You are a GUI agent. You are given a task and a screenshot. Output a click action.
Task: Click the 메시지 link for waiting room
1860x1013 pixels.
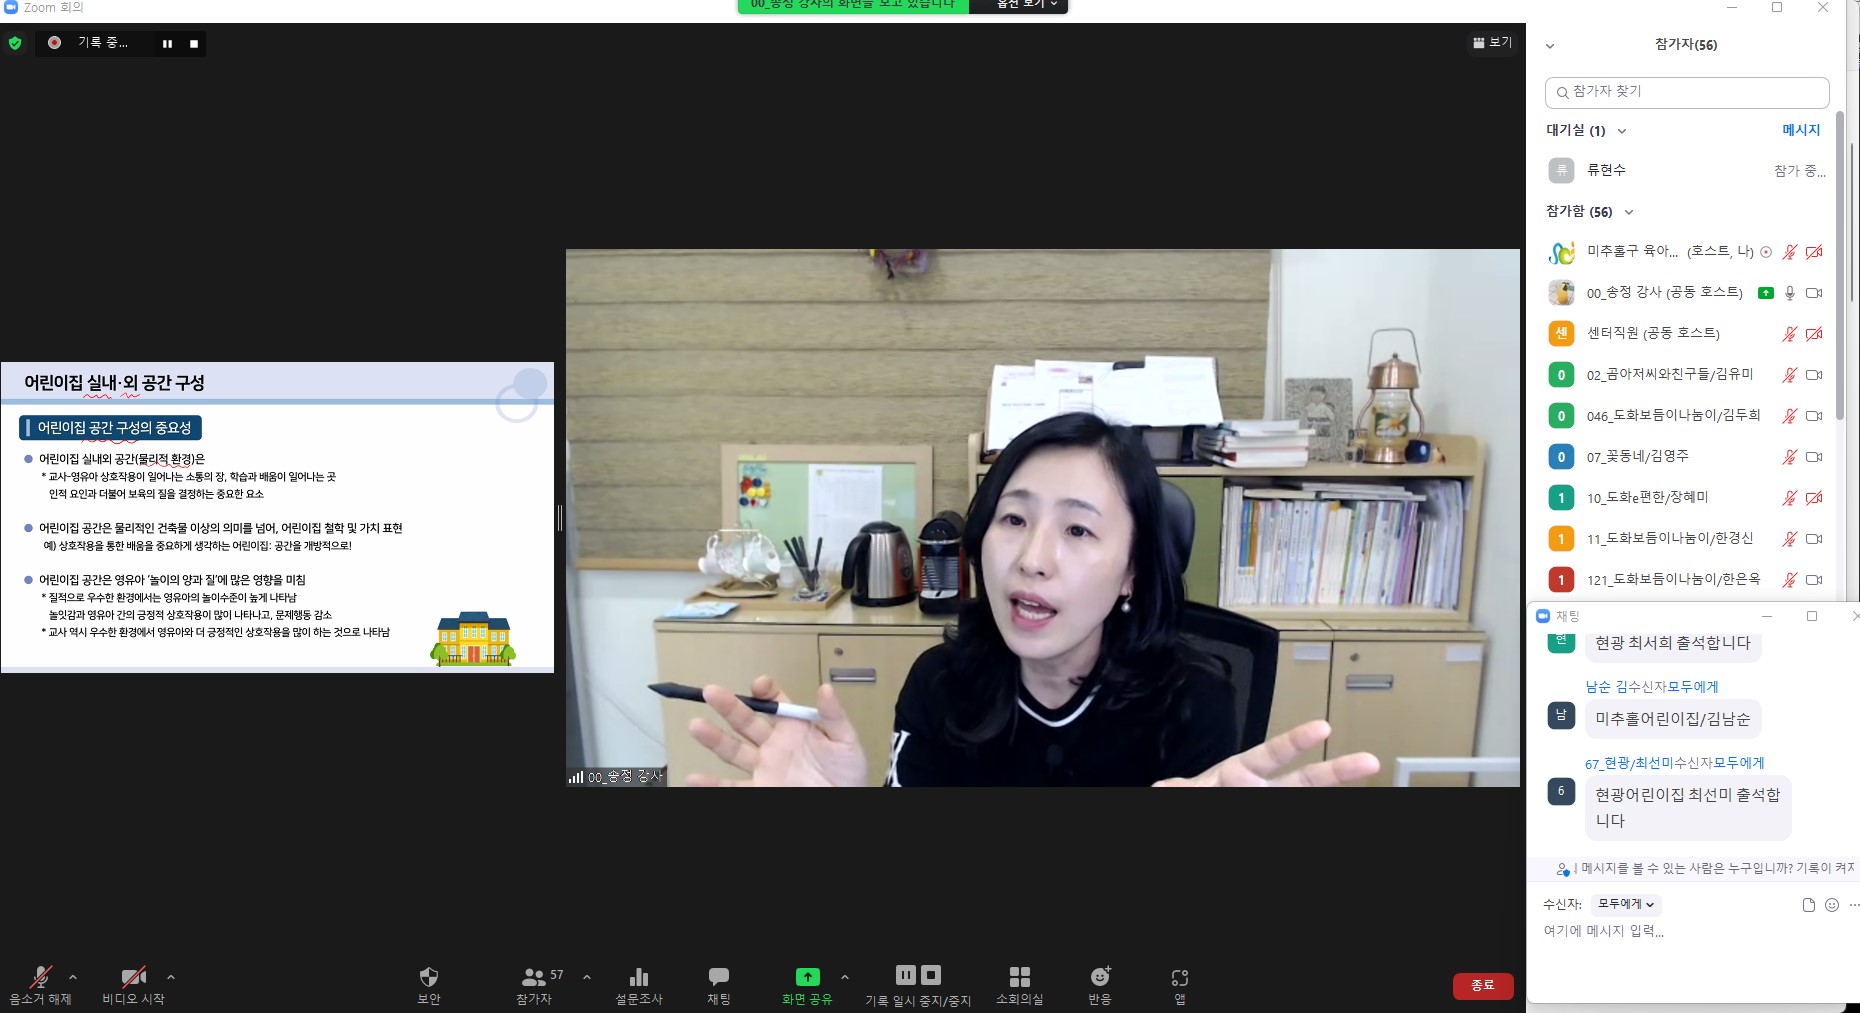pyautogui.click(x=1801, y=130)
